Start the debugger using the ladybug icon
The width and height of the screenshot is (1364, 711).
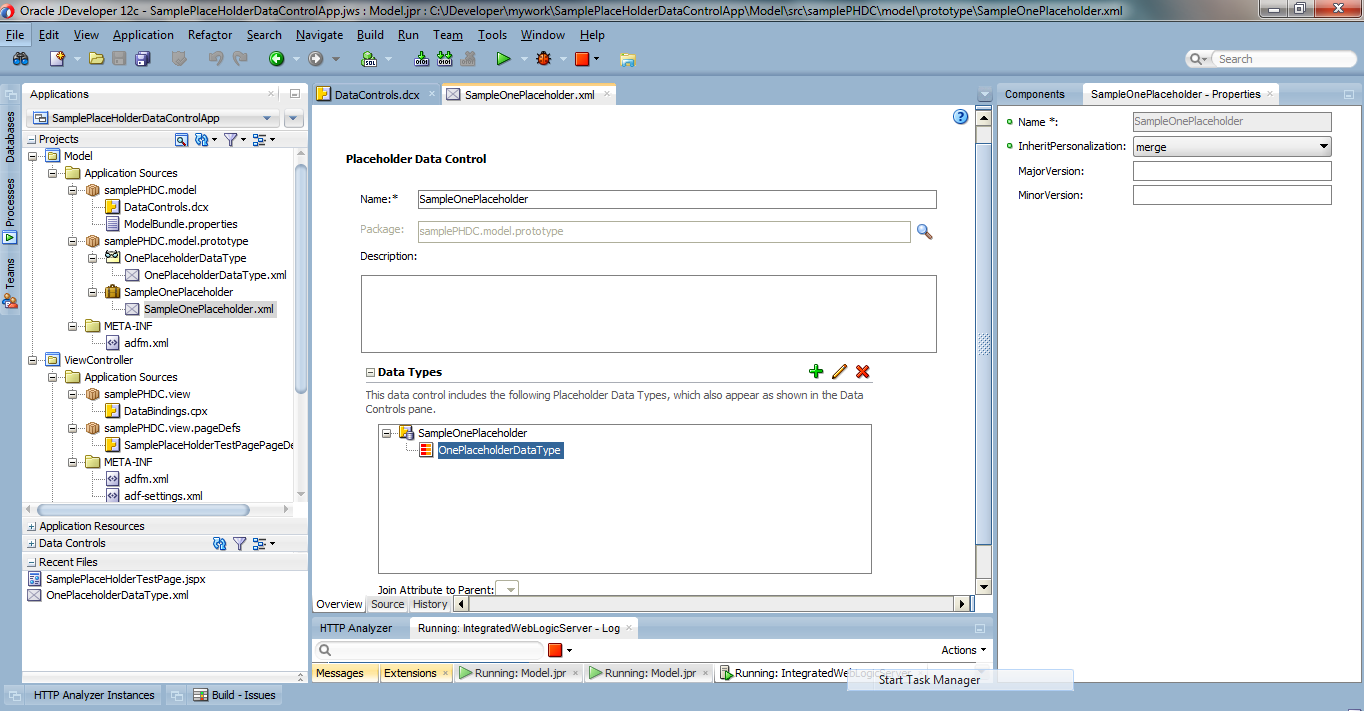point(543,58)
